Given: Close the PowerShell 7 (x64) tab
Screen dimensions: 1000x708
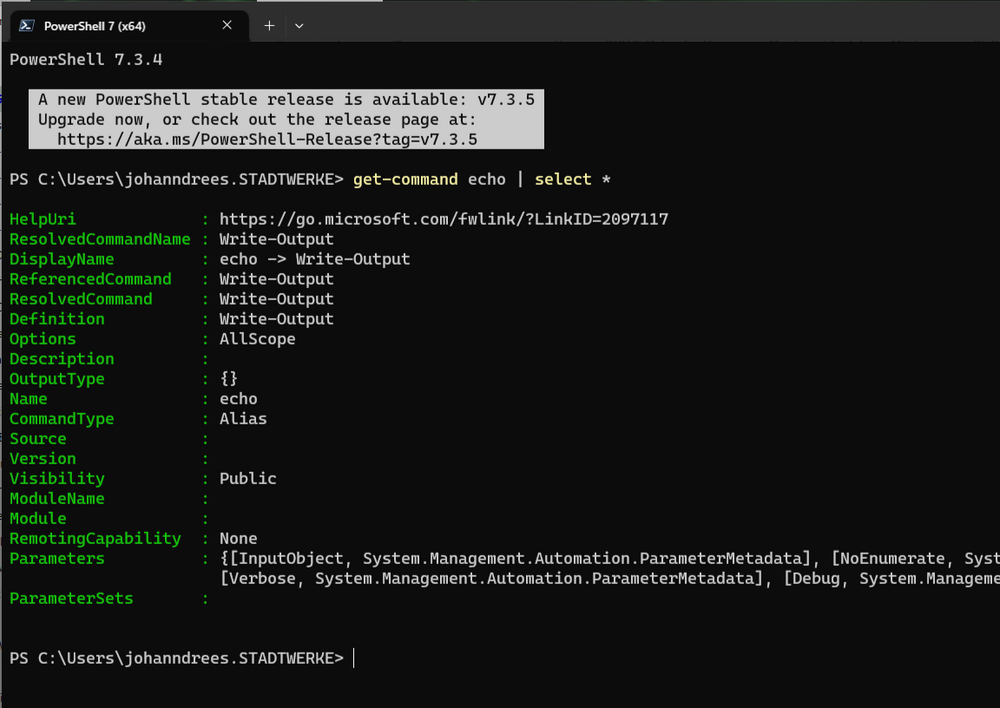Looking at the screenshot, I should click(x=232, y=26).
